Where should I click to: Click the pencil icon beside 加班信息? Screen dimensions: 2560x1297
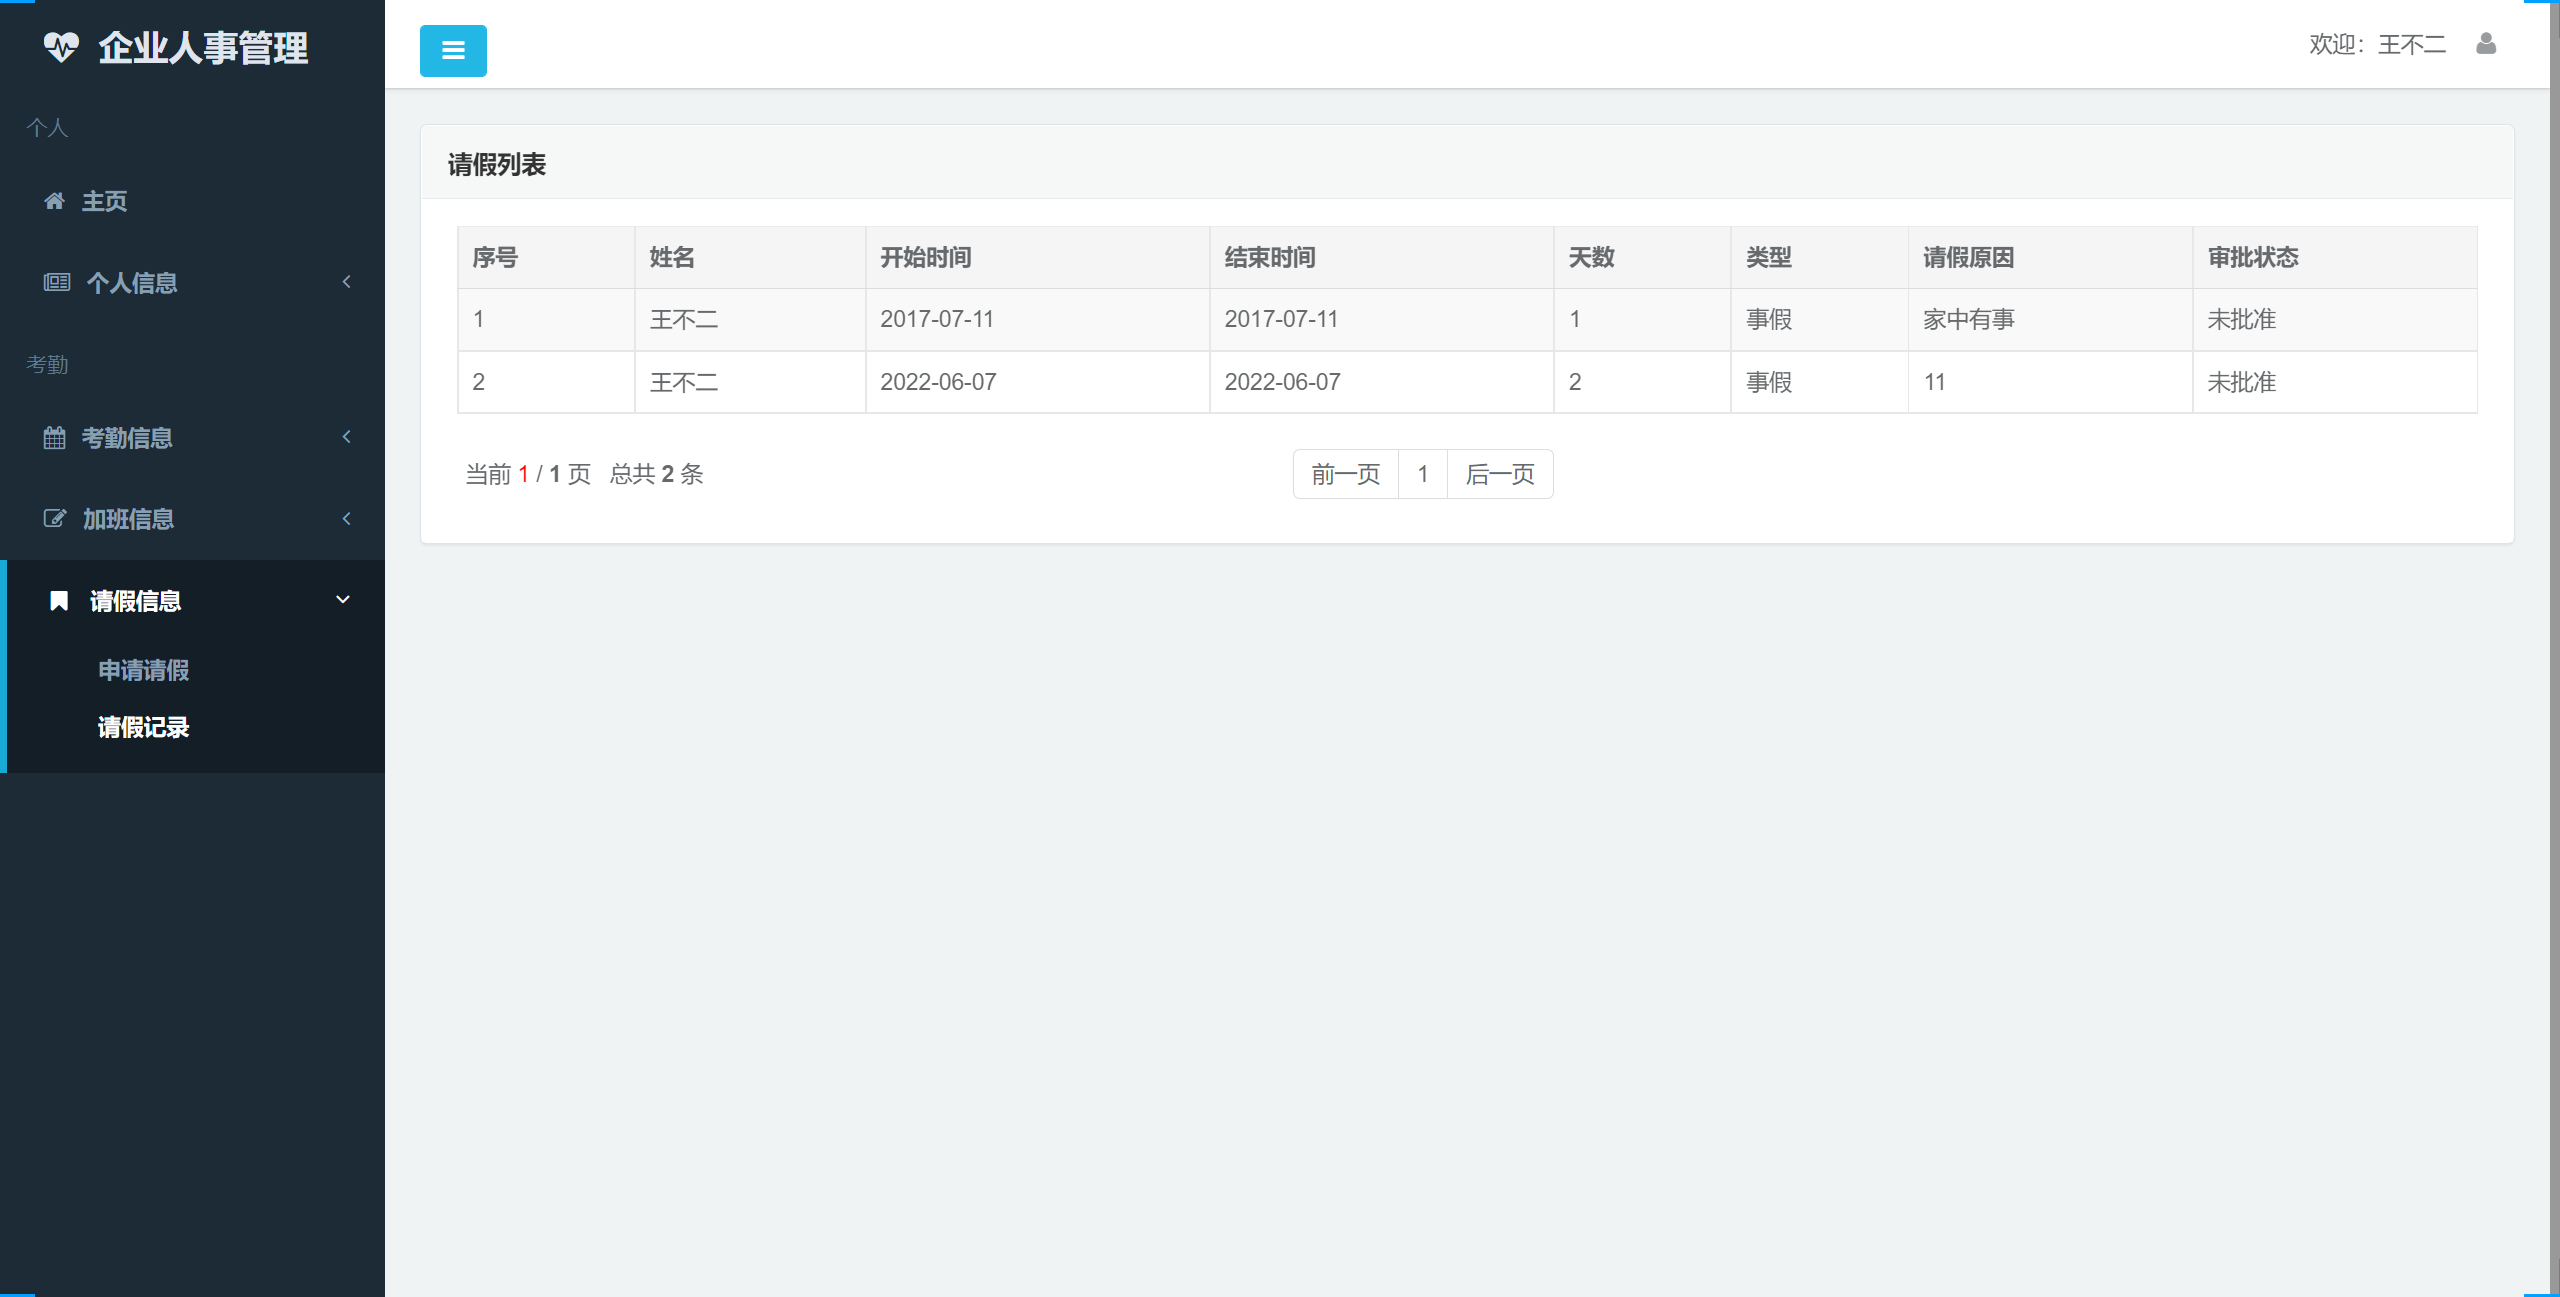(56, 519)
